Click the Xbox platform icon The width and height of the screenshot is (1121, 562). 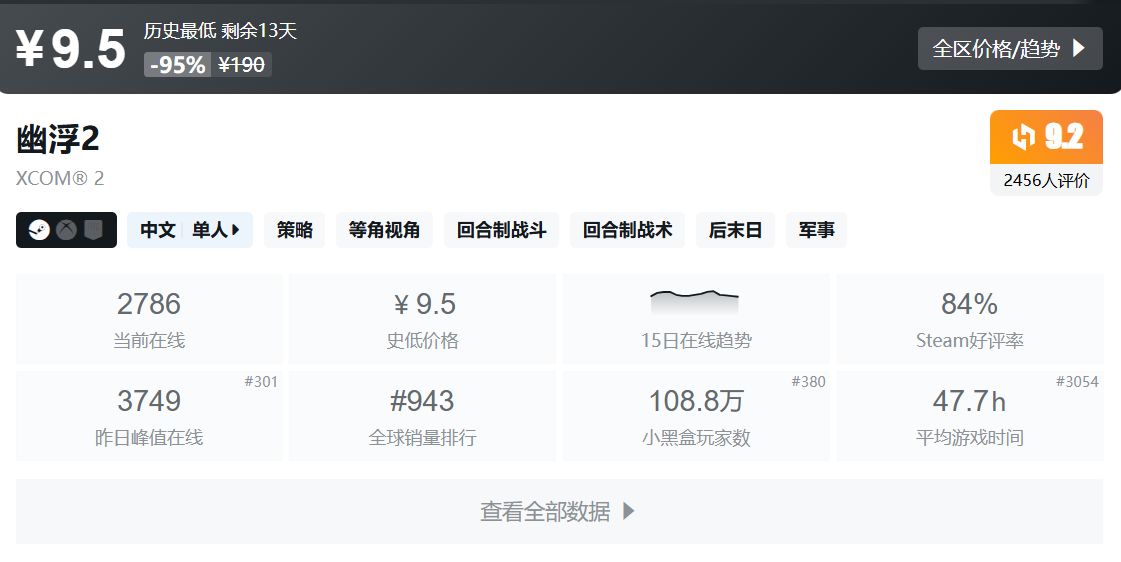point(66,230)
